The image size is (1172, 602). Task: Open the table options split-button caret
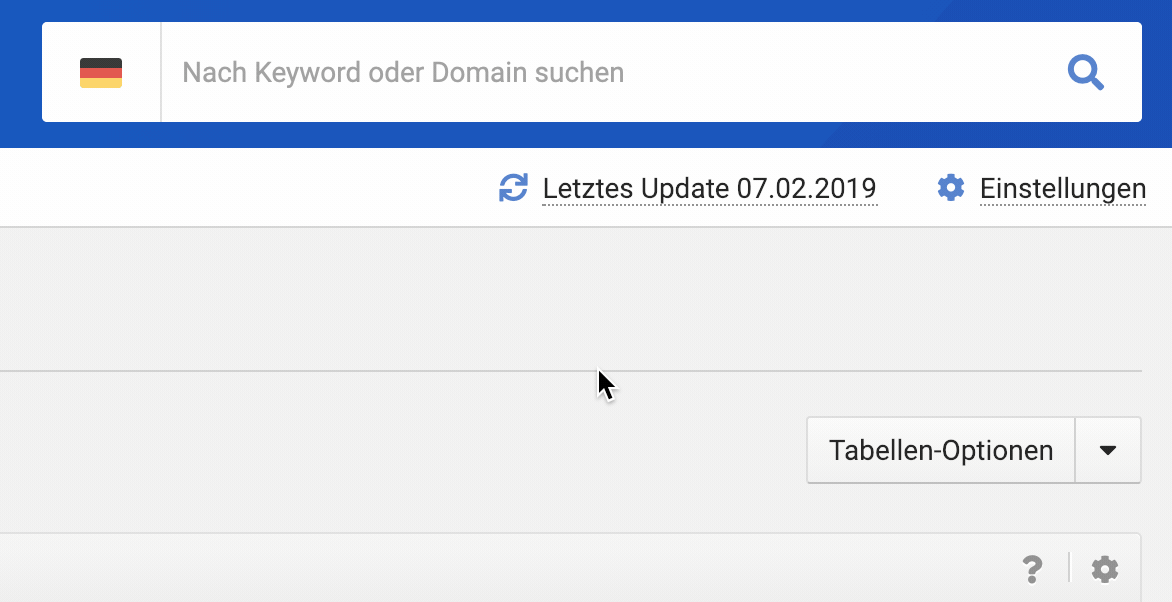coord(1107,451)
